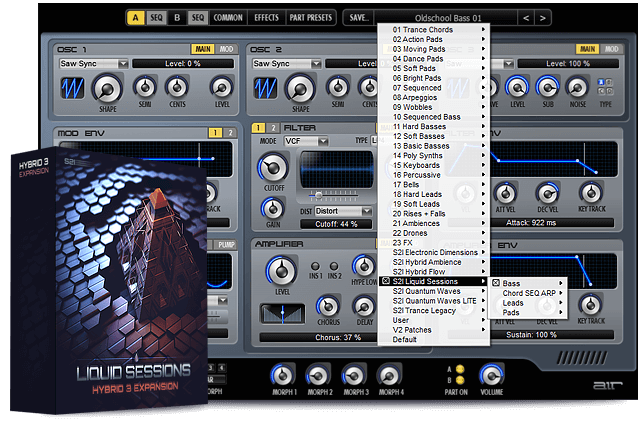
Task: Click the OSC 3 SUB knob
Action: [x=547, y=87]
